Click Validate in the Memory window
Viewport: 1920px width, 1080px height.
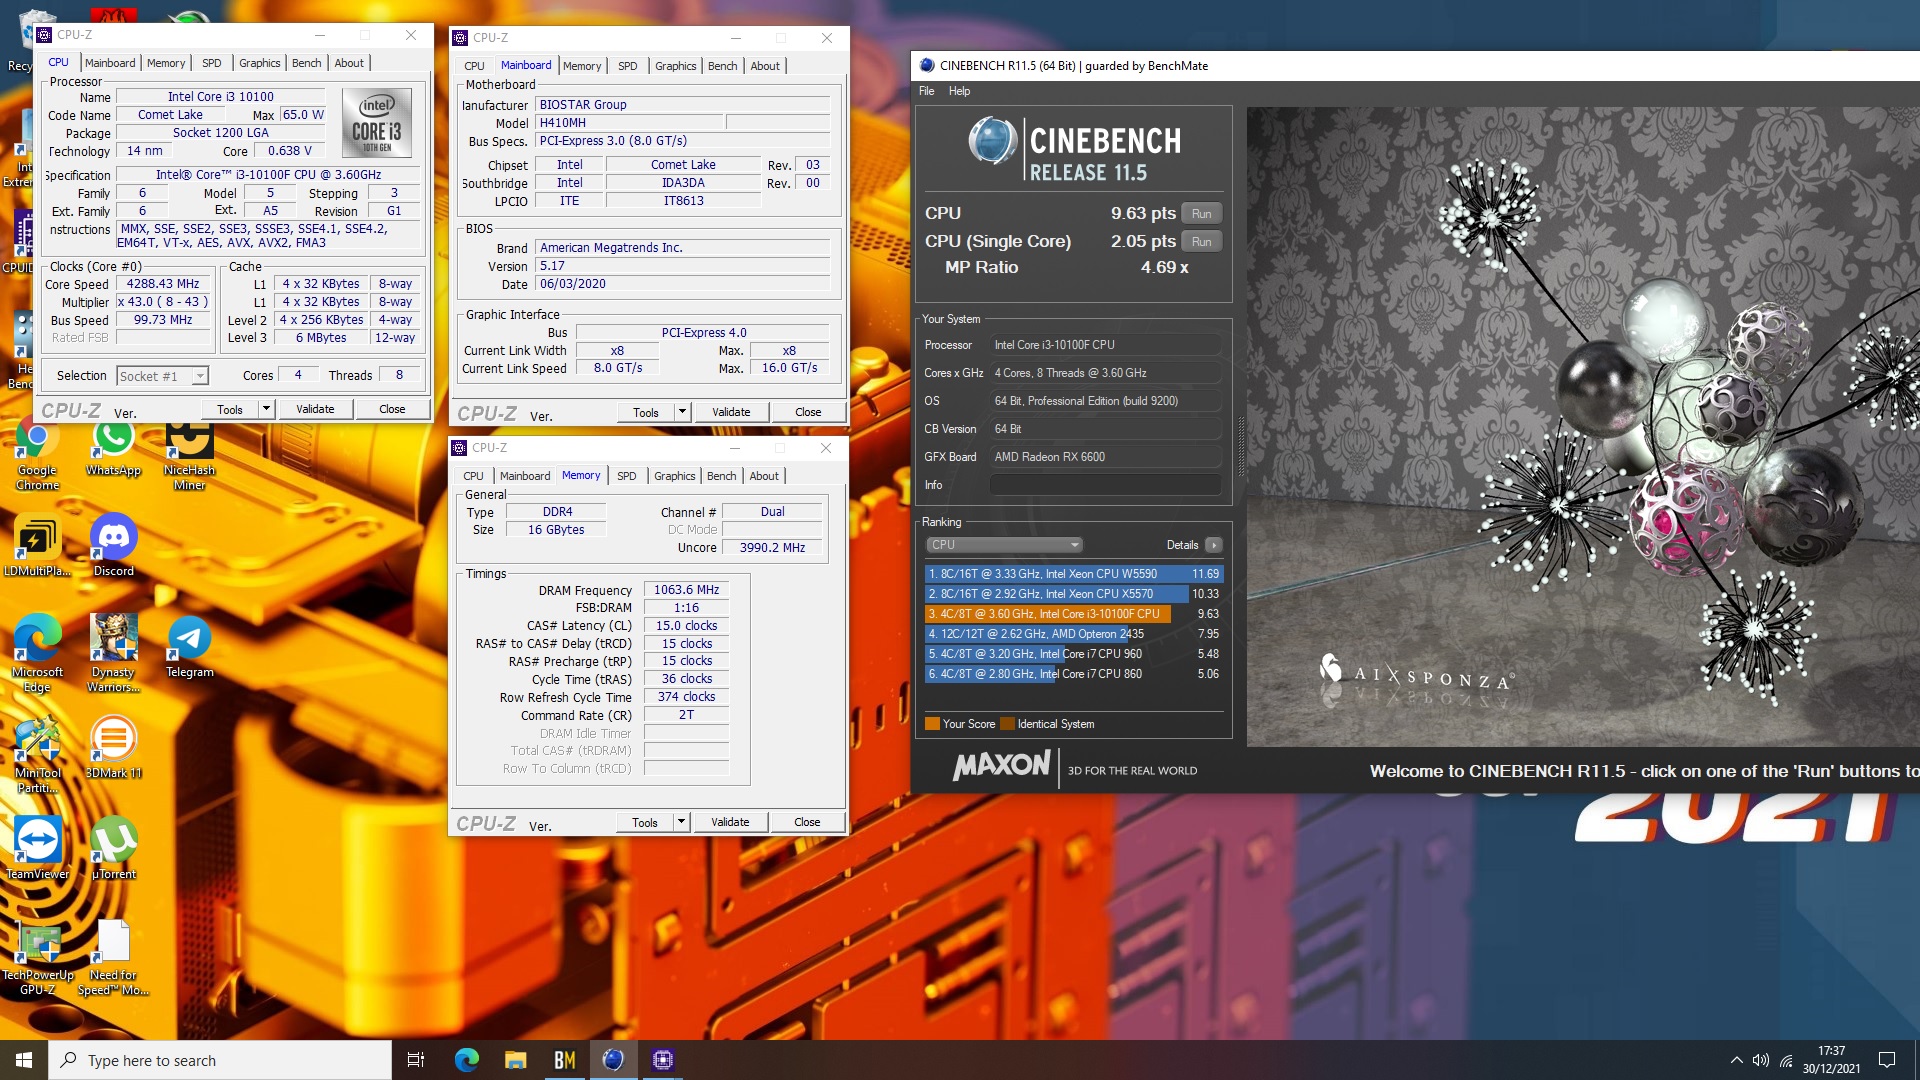pyautogui.click(x=730, y=822)
